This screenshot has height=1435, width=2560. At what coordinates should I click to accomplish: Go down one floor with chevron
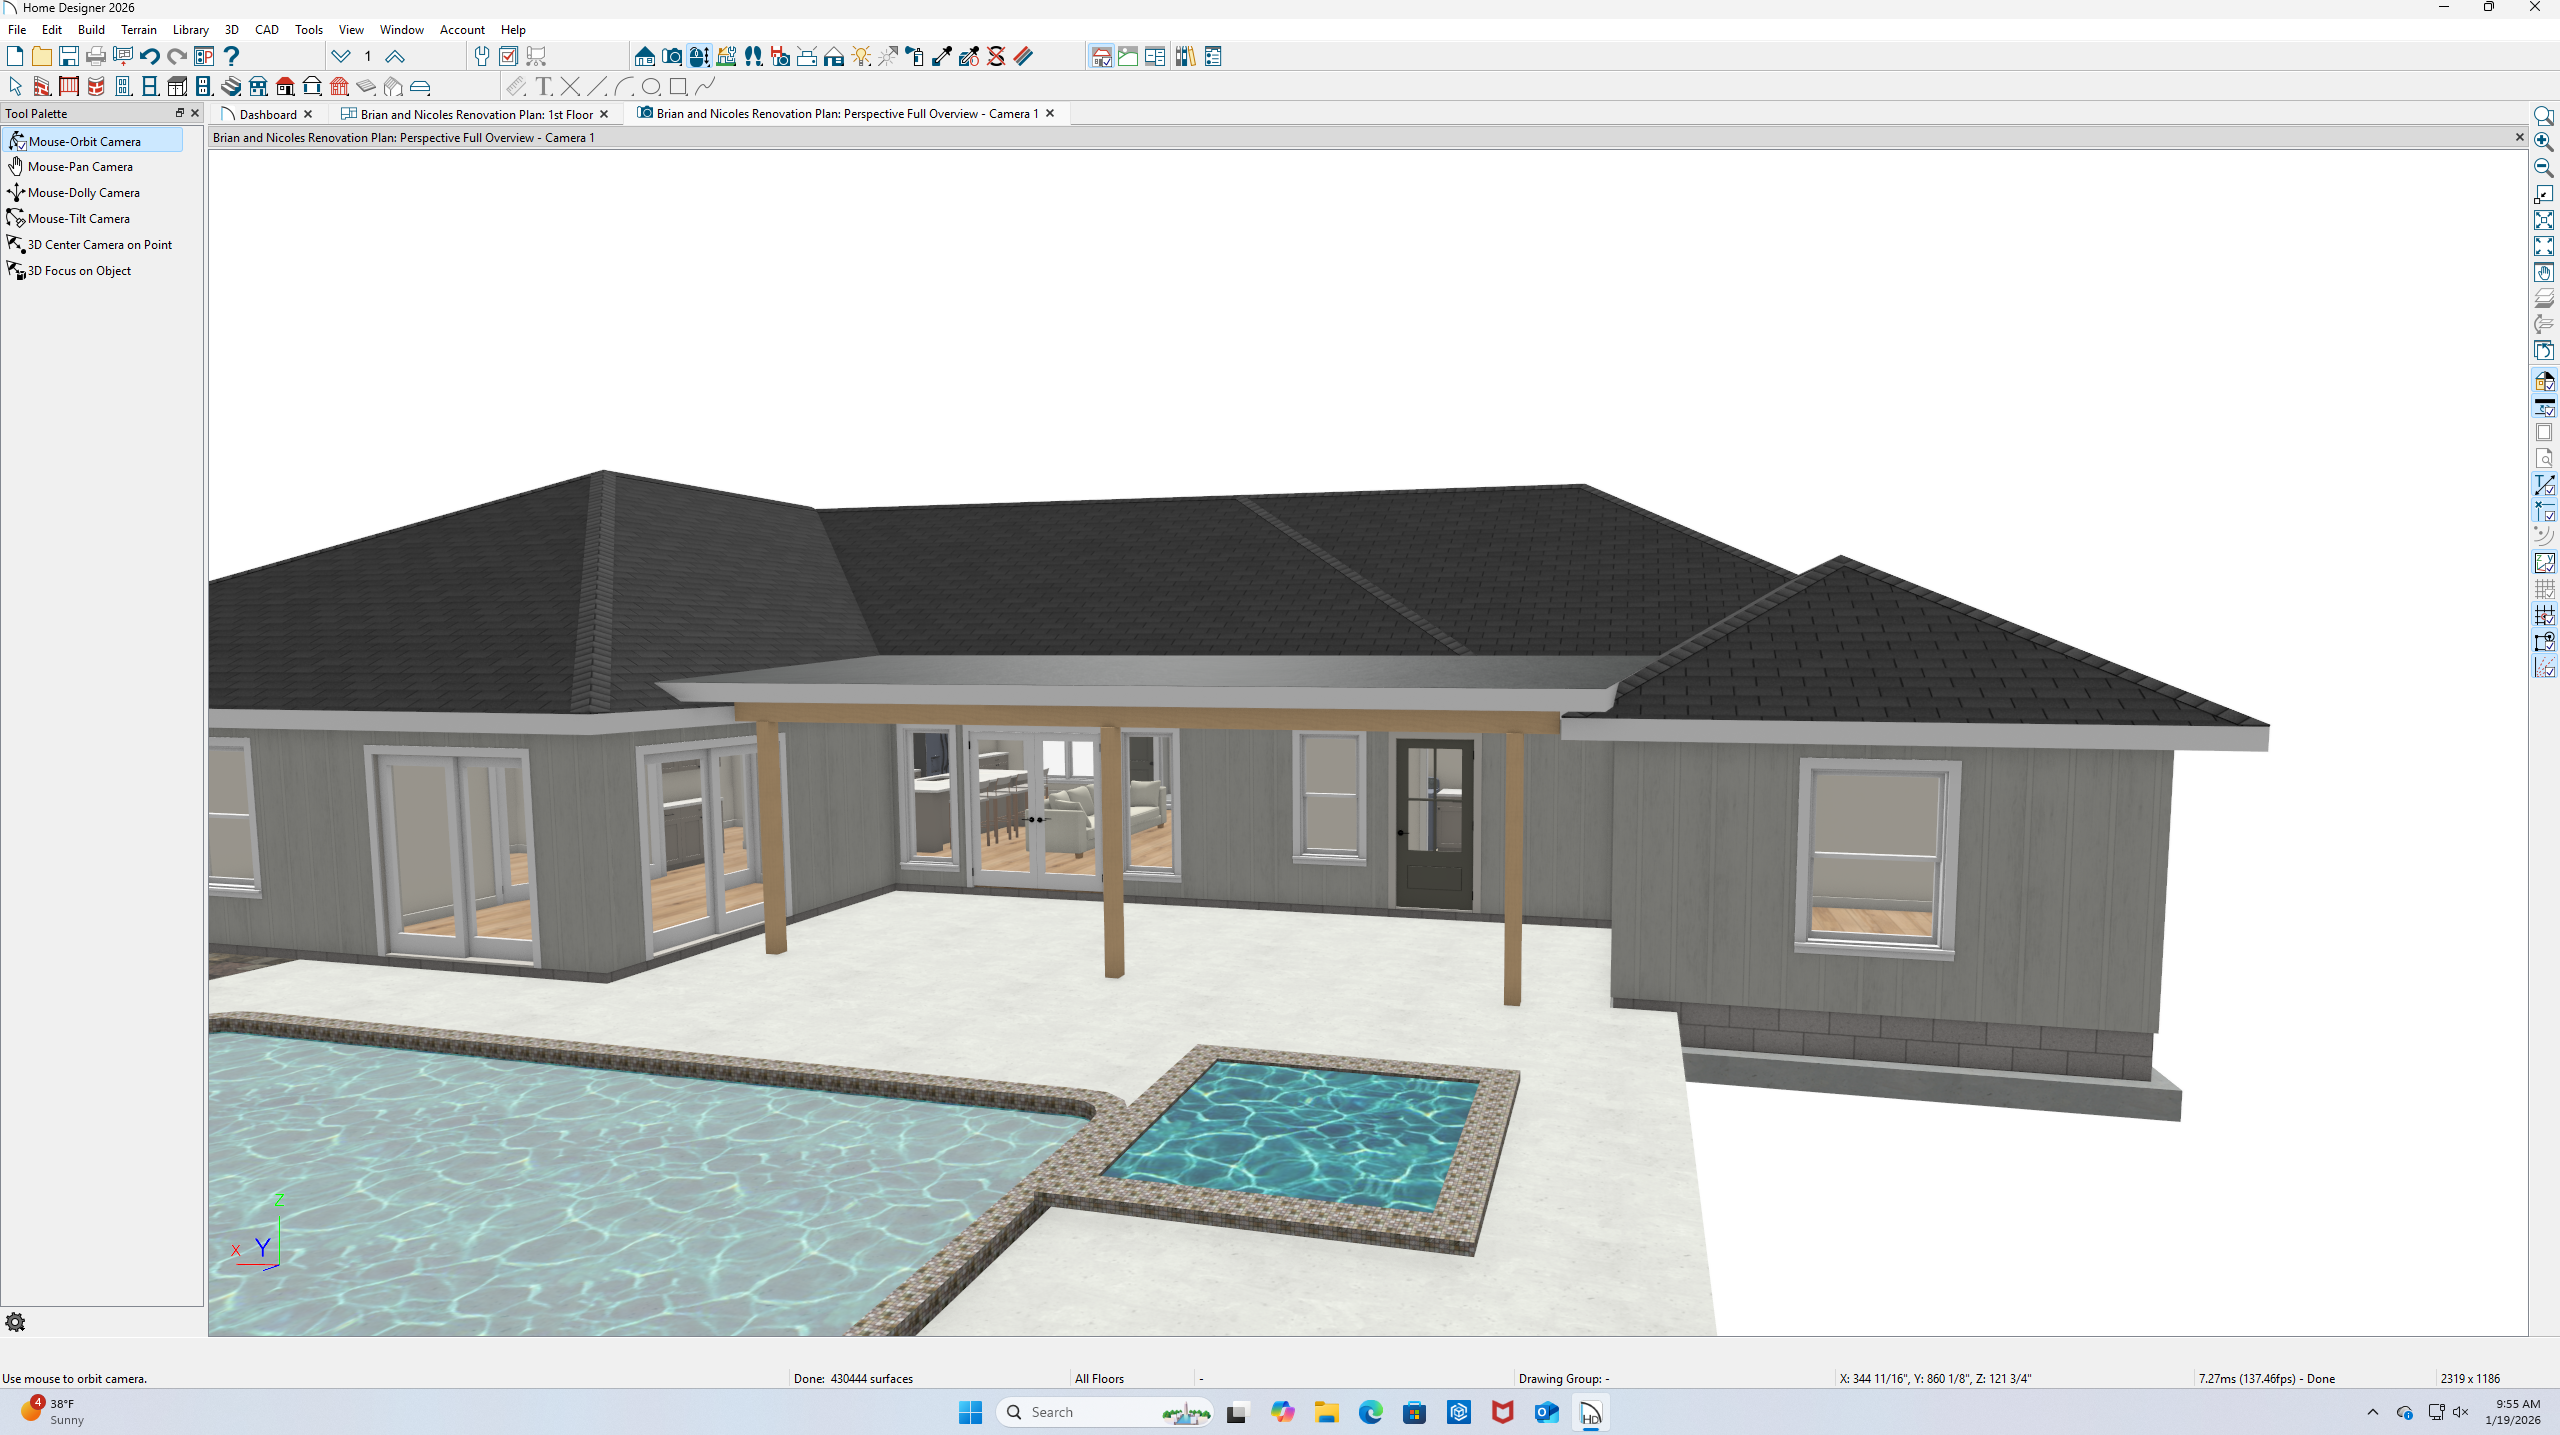click(341, 56)
